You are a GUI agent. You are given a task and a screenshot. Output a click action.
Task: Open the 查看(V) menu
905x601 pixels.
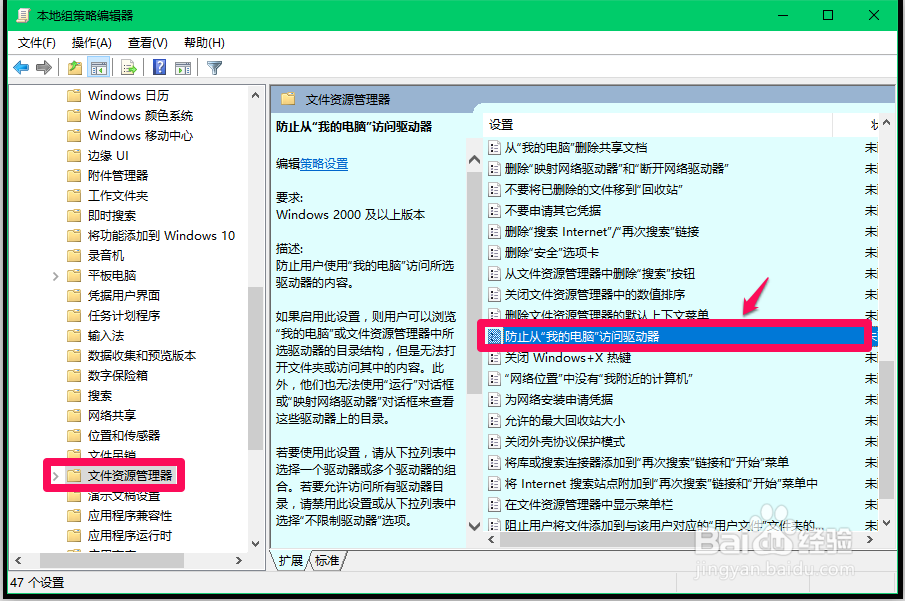point(148,43)
